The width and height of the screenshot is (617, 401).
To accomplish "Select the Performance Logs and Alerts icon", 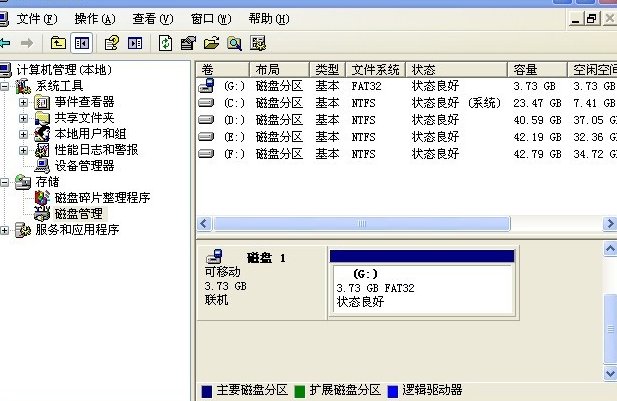I will pos(42,150).
